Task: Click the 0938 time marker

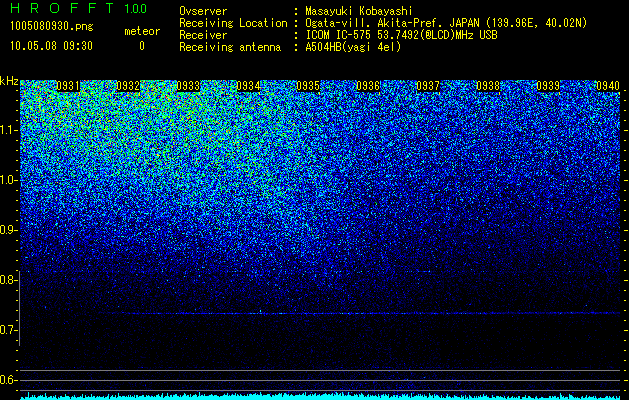Action: (488, 86)
